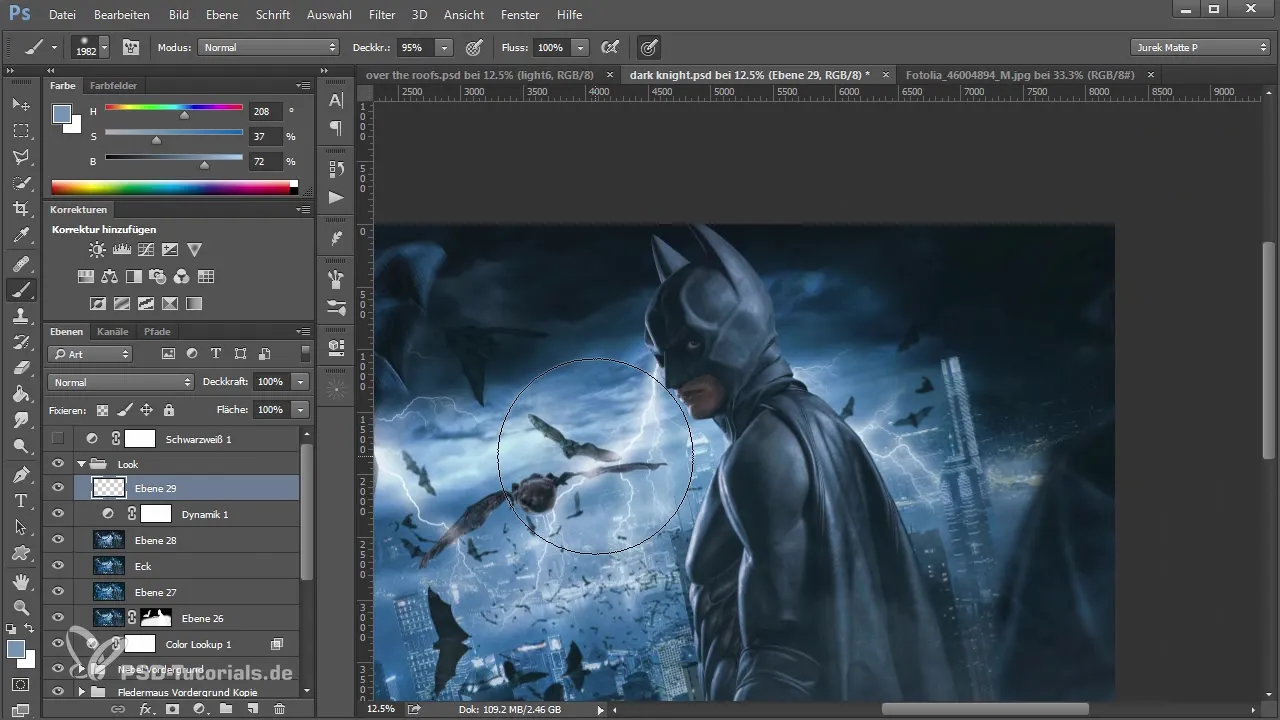Hide layer Ebene 26
The height and width of the screenshot is (720, 1280).
58,618
